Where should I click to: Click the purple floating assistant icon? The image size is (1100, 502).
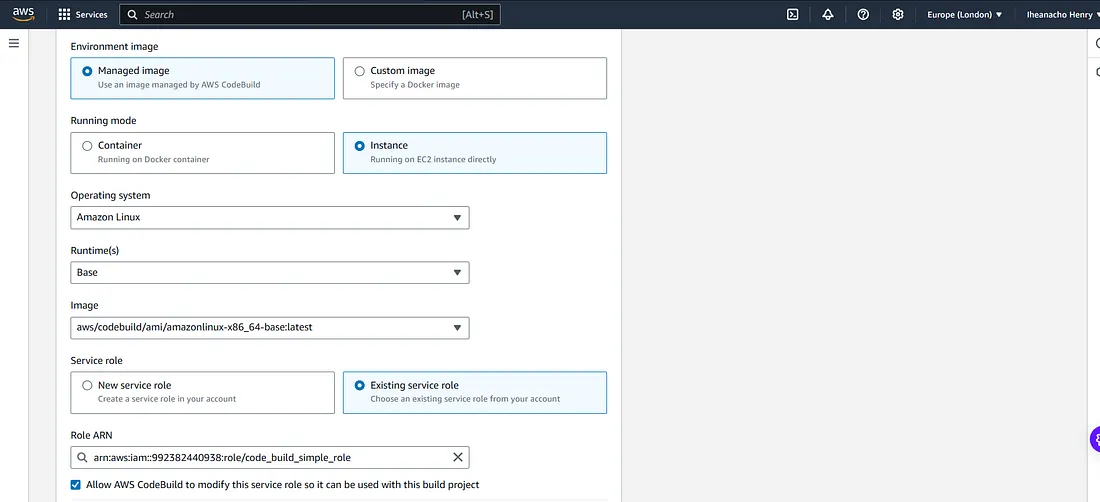(x=1094, y=440)
